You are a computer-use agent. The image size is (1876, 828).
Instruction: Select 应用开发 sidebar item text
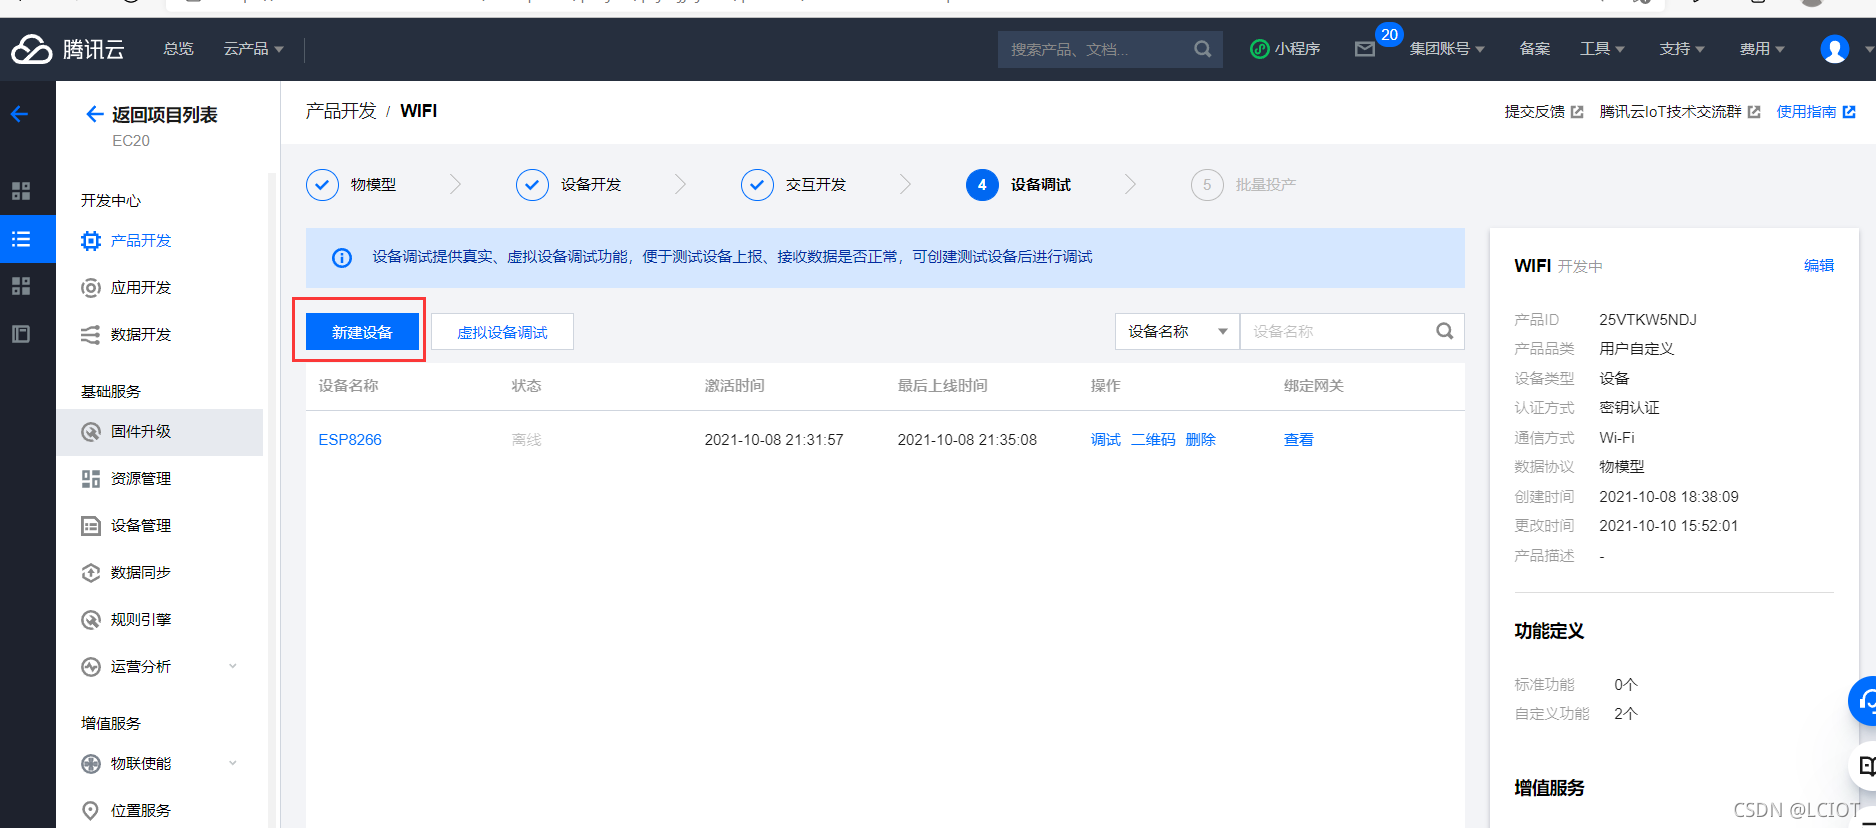pos(141,288)
